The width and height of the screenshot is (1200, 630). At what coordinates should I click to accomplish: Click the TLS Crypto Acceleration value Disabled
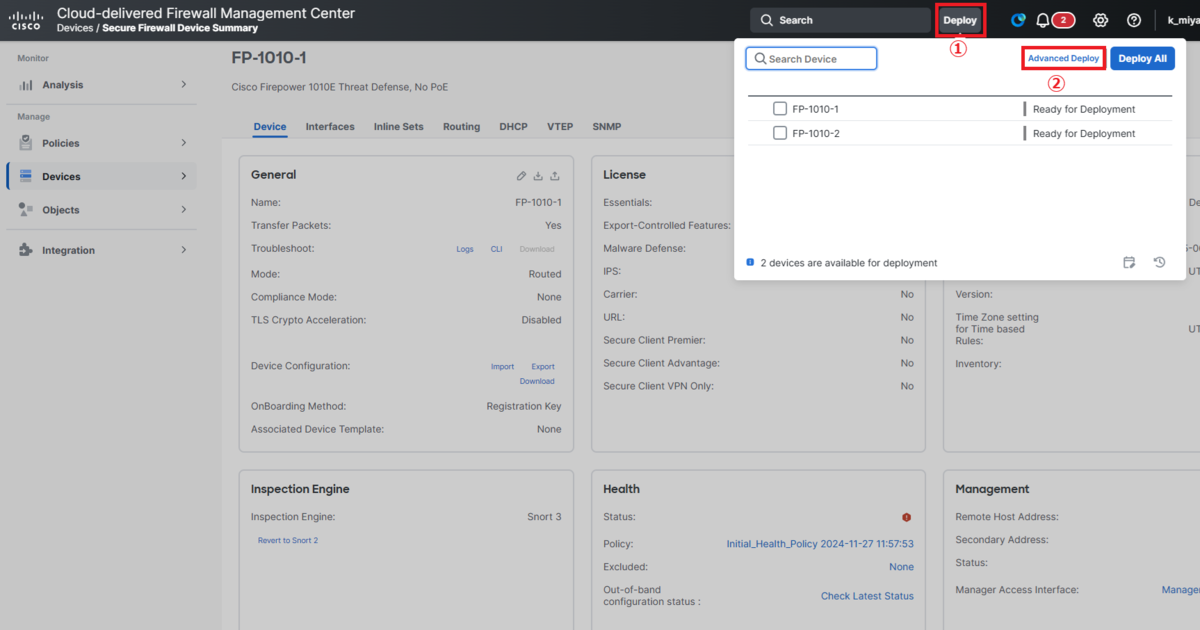click(x=541, y=320)
